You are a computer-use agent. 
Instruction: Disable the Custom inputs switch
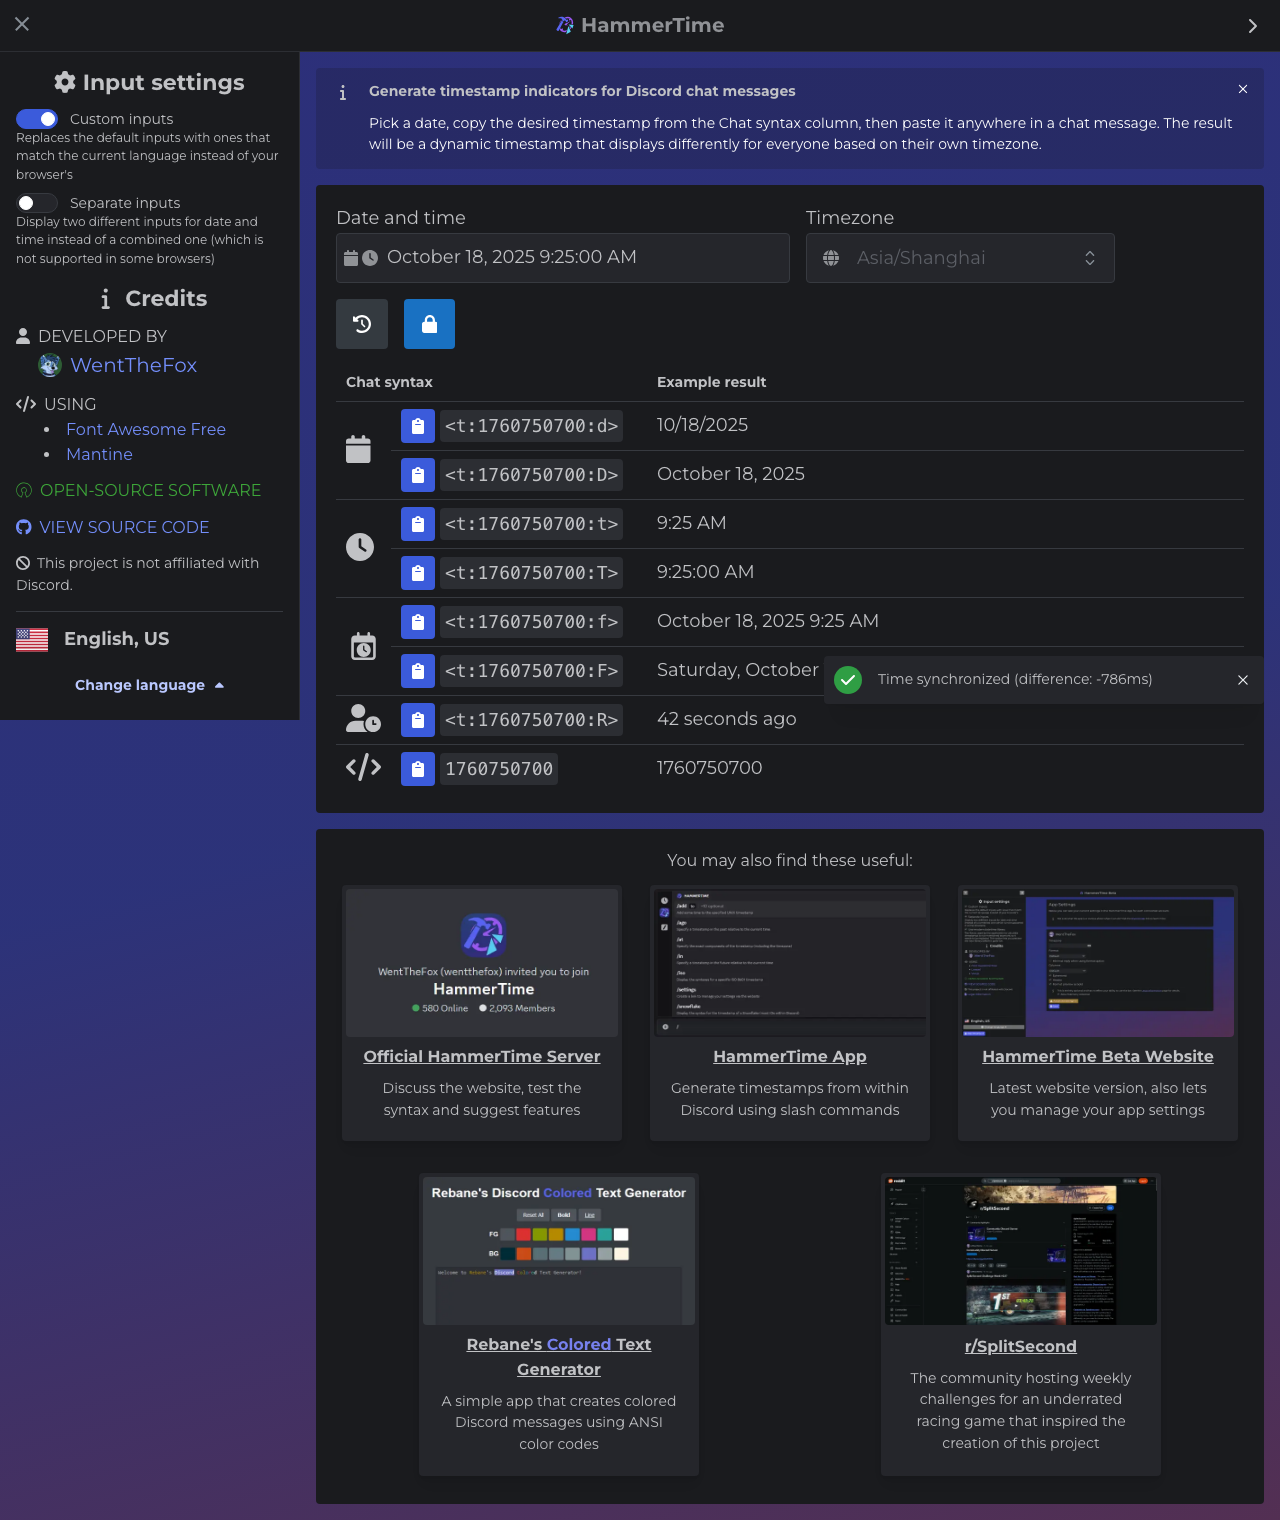37,119
